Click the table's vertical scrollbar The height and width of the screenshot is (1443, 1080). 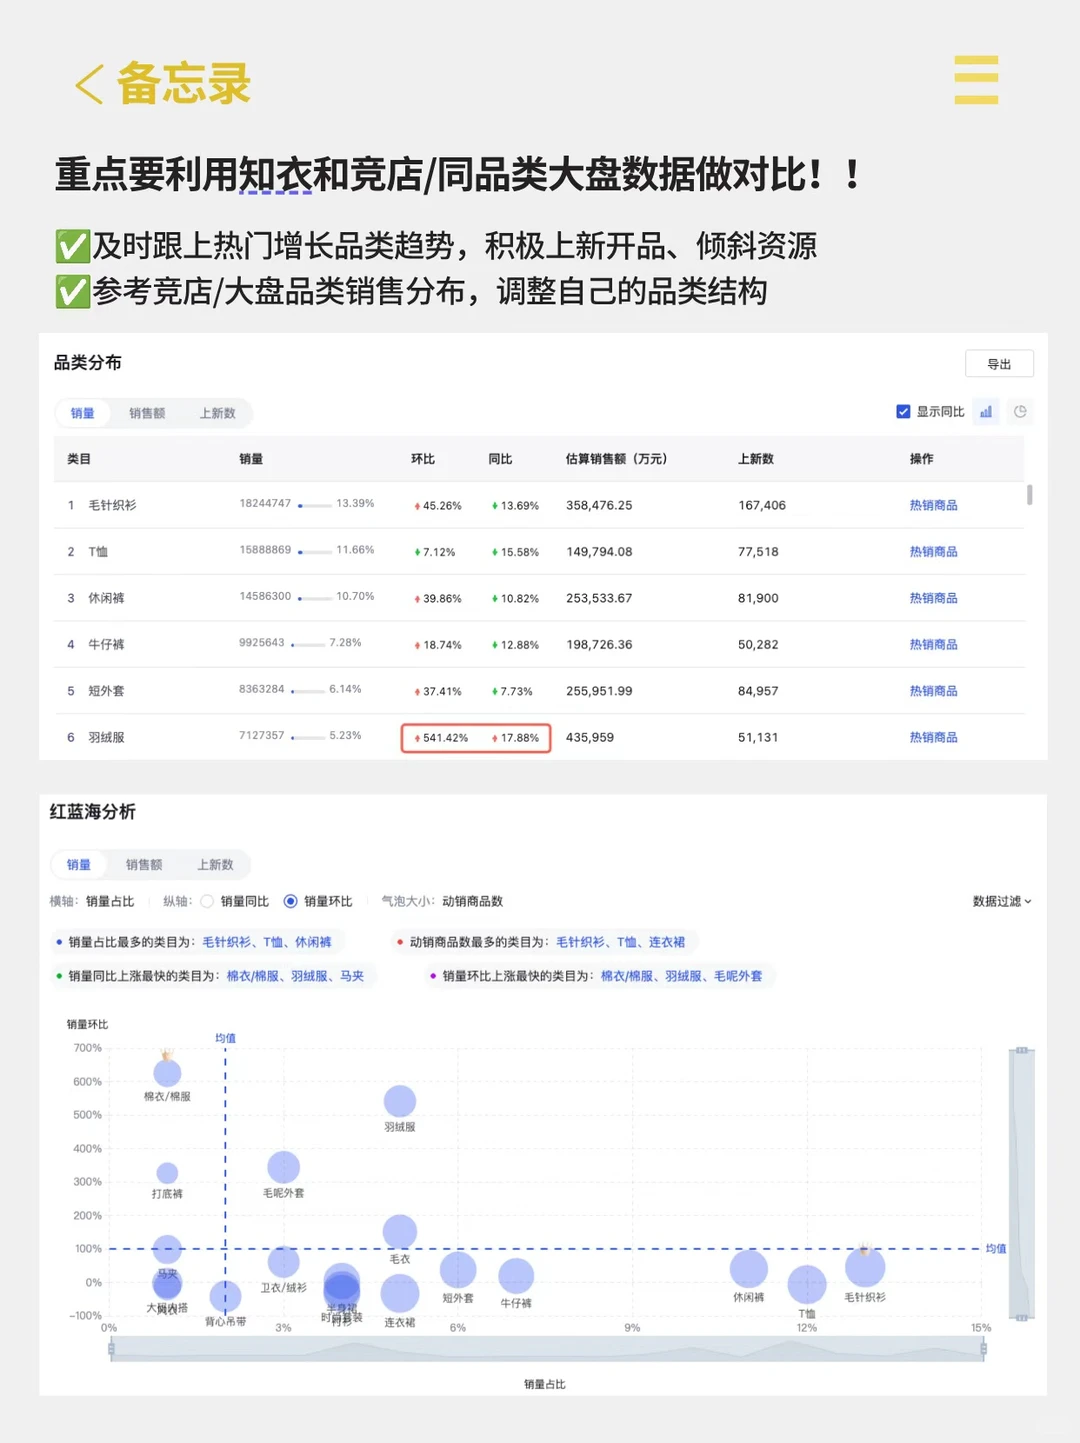click(1029, 495)
